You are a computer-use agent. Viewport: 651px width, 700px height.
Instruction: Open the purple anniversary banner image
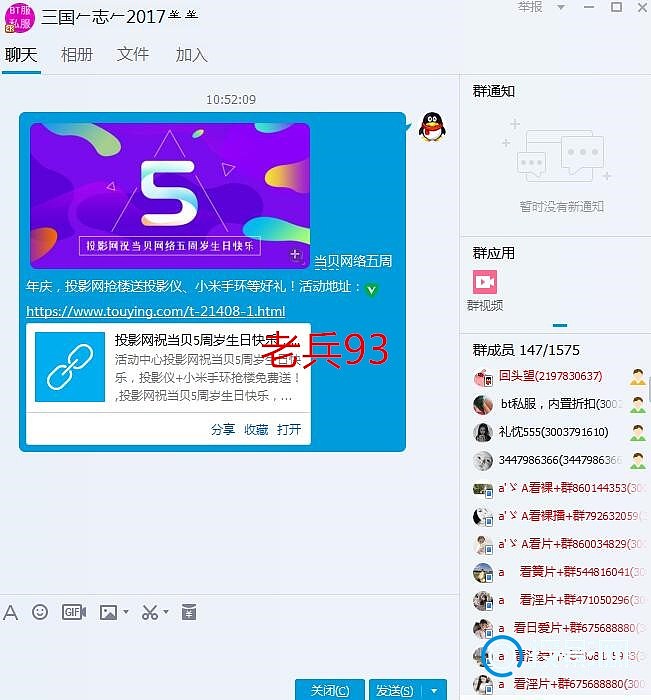[170, 196]
